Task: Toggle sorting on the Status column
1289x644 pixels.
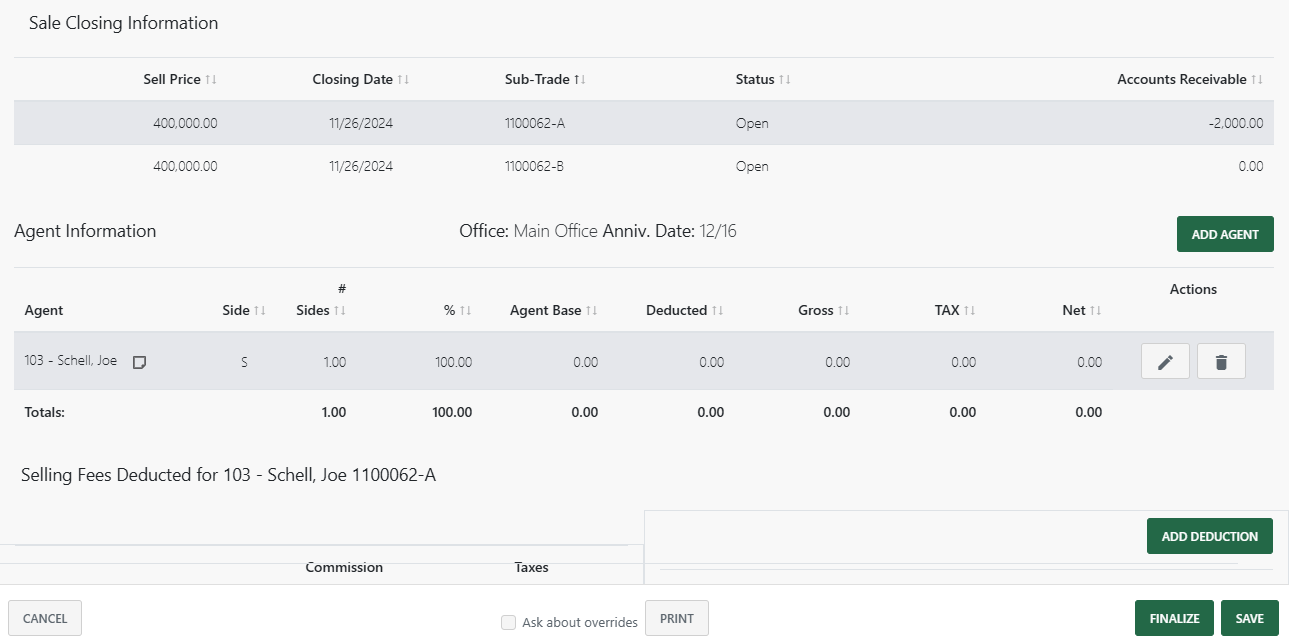Action: tap(785, 79)
